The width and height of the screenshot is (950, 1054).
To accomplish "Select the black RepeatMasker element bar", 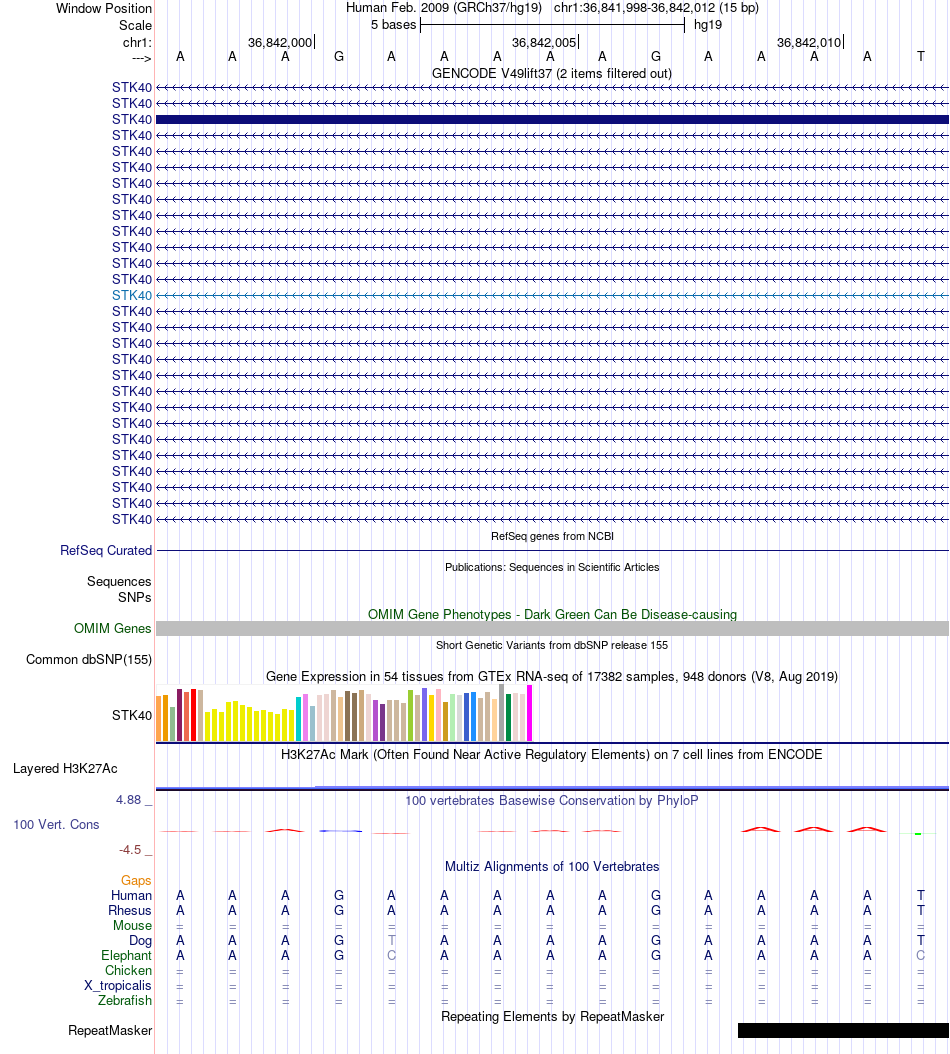I will click(843, 1030).
